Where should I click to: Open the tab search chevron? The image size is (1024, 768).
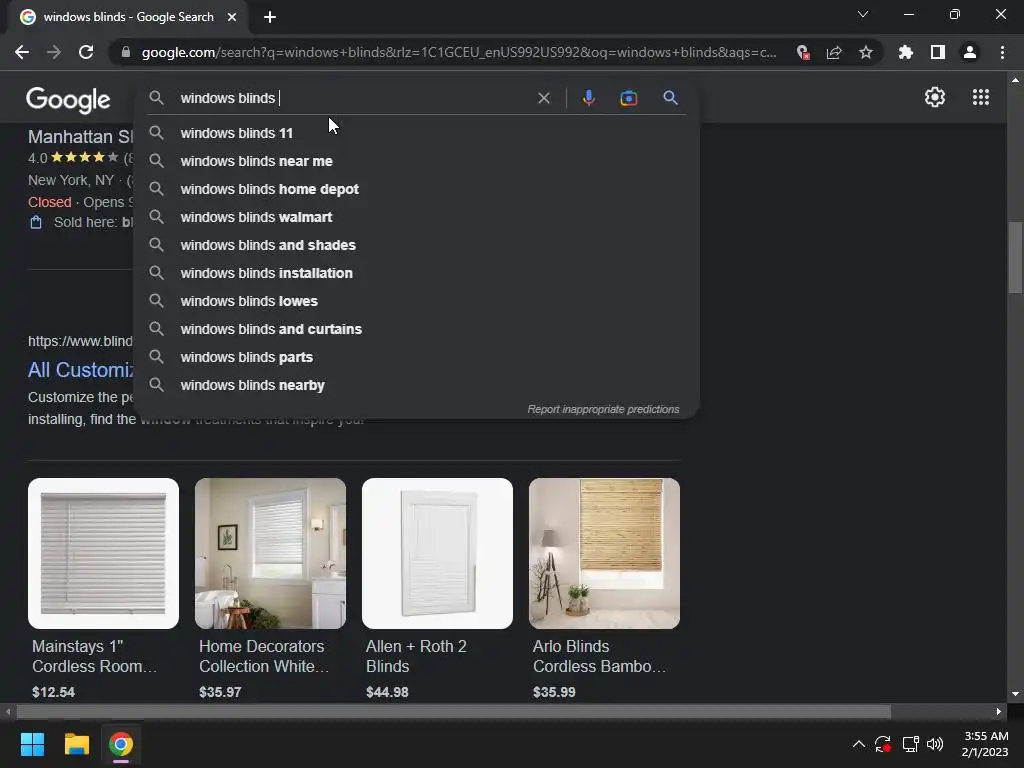point(863,14)
